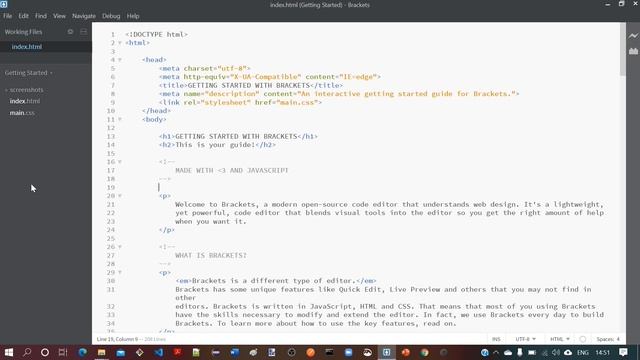This screenshot has width=640, height=360.
Task: Open Live Preview lightning bolt icon
Action: pos(633,36)
